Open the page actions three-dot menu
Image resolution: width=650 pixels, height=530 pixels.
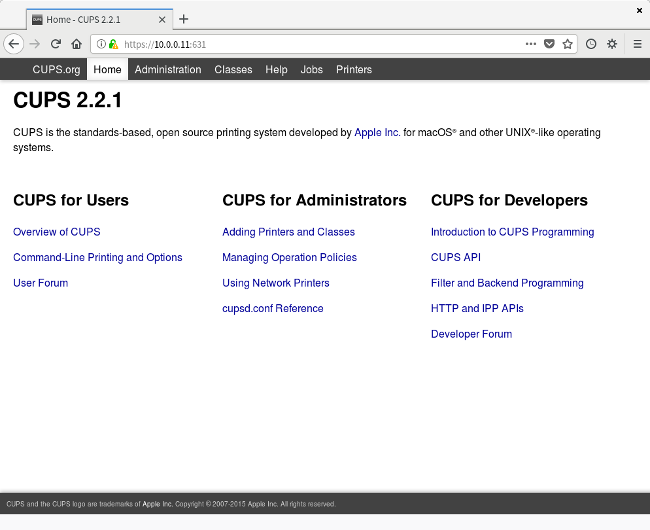[531, 44]
